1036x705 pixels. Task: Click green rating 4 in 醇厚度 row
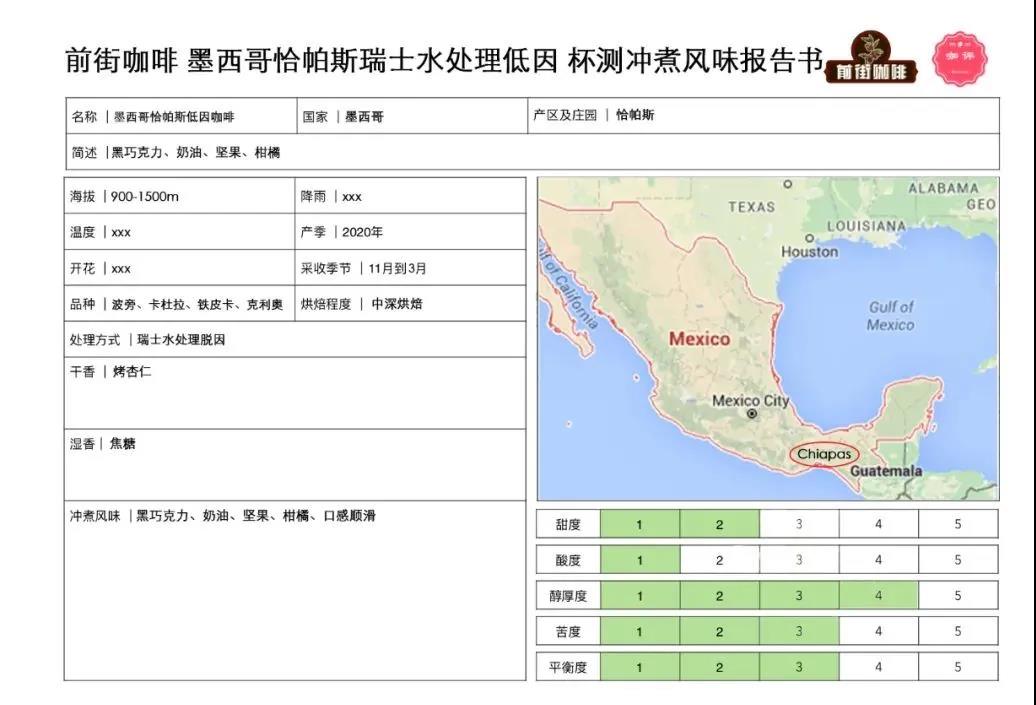878,596
